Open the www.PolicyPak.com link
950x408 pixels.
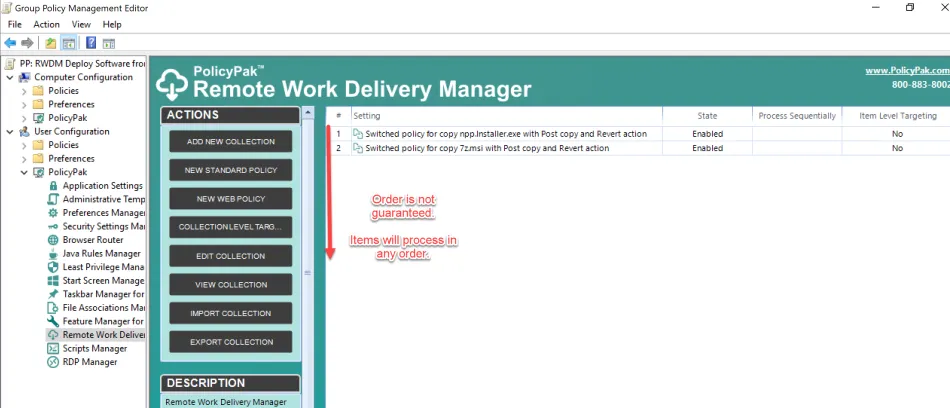tap(906, 71)
